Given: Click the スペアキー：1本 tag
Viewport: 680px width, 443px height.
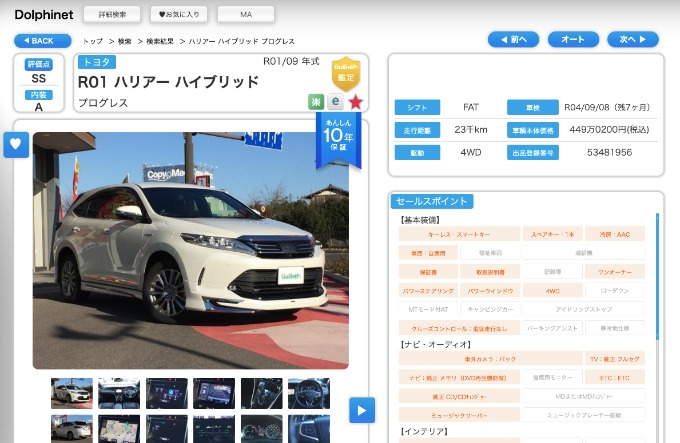Looking at the screenshot, I should coord(552,234).
